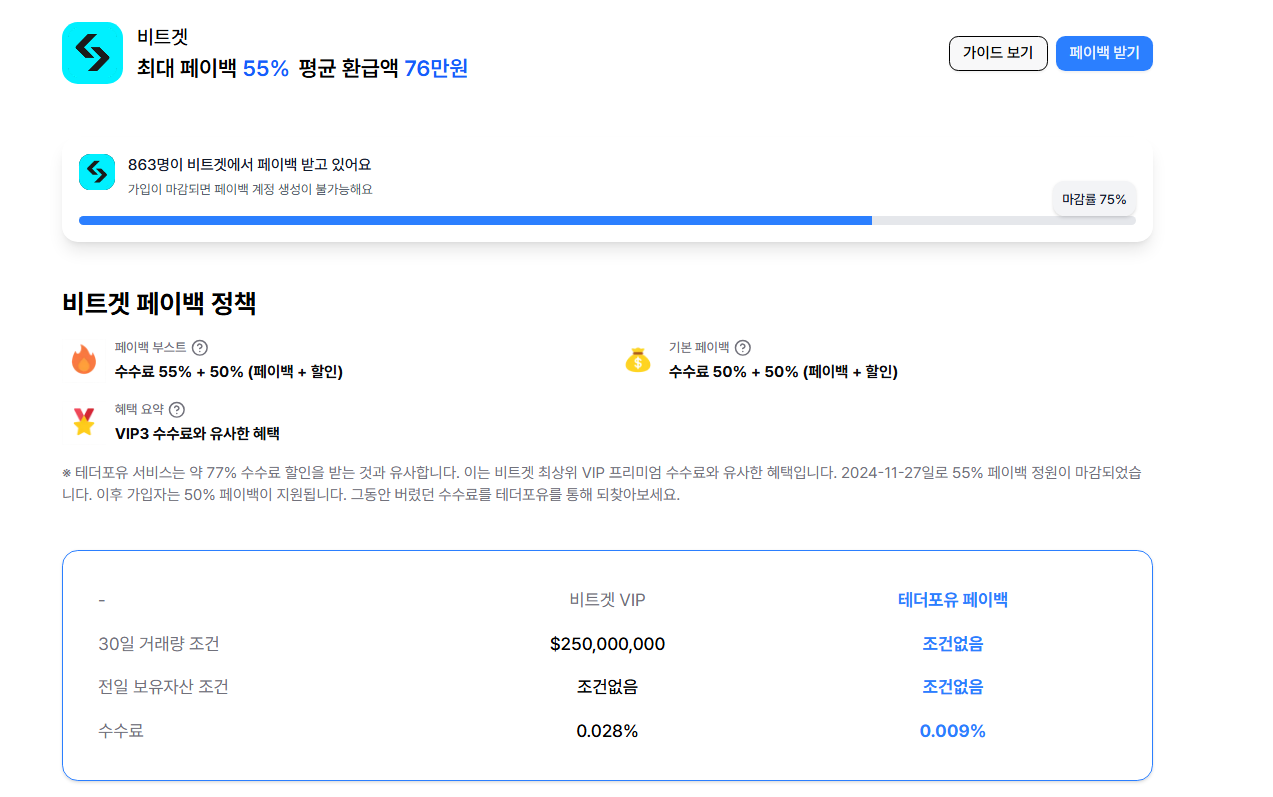
Task: Click the 테더포유 footnote paragraph
Action: (601, 483)
